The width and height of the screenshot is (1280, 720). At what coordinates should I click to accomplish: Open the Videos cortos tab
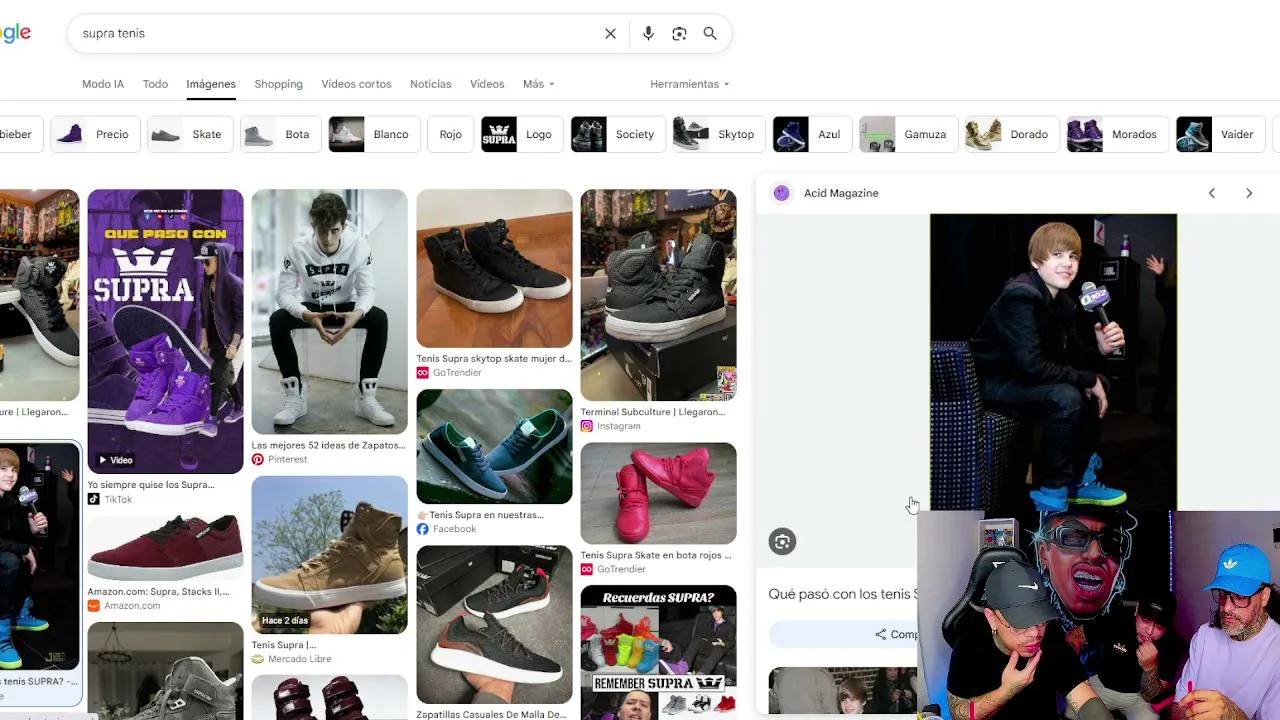pos(356,84)
